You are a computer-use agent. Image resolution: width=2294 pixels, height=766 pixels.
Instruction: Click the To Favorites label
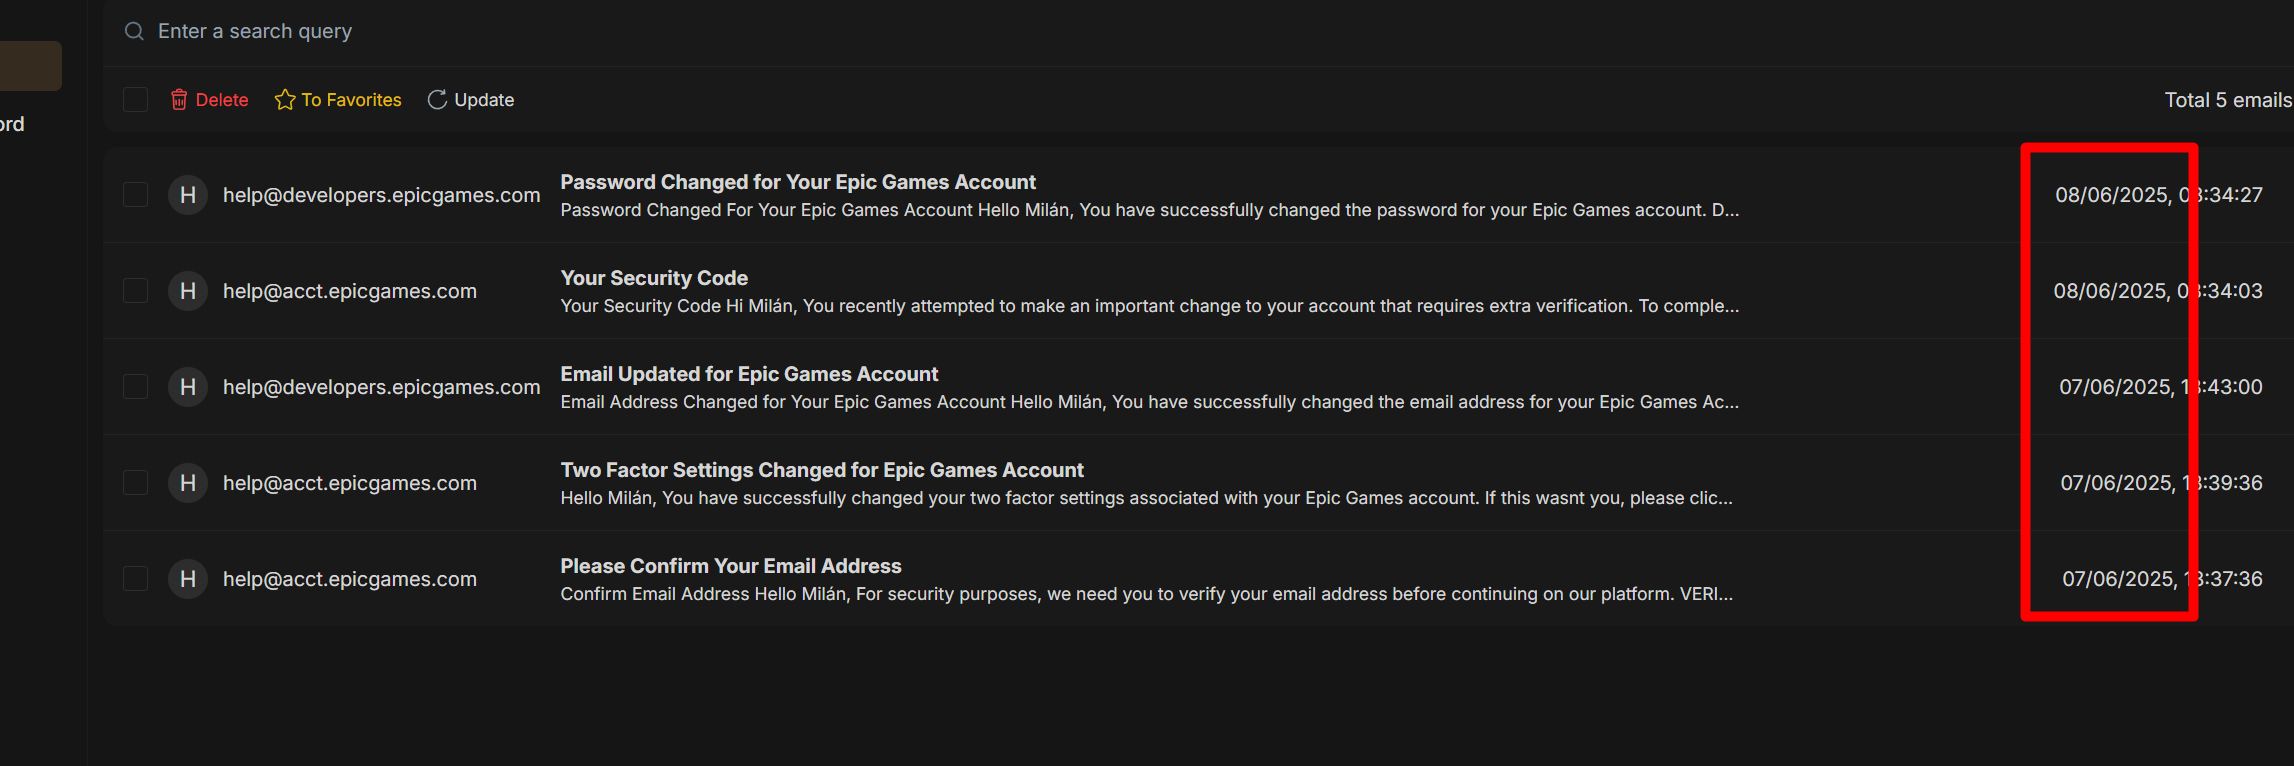[x=352, y=100]
